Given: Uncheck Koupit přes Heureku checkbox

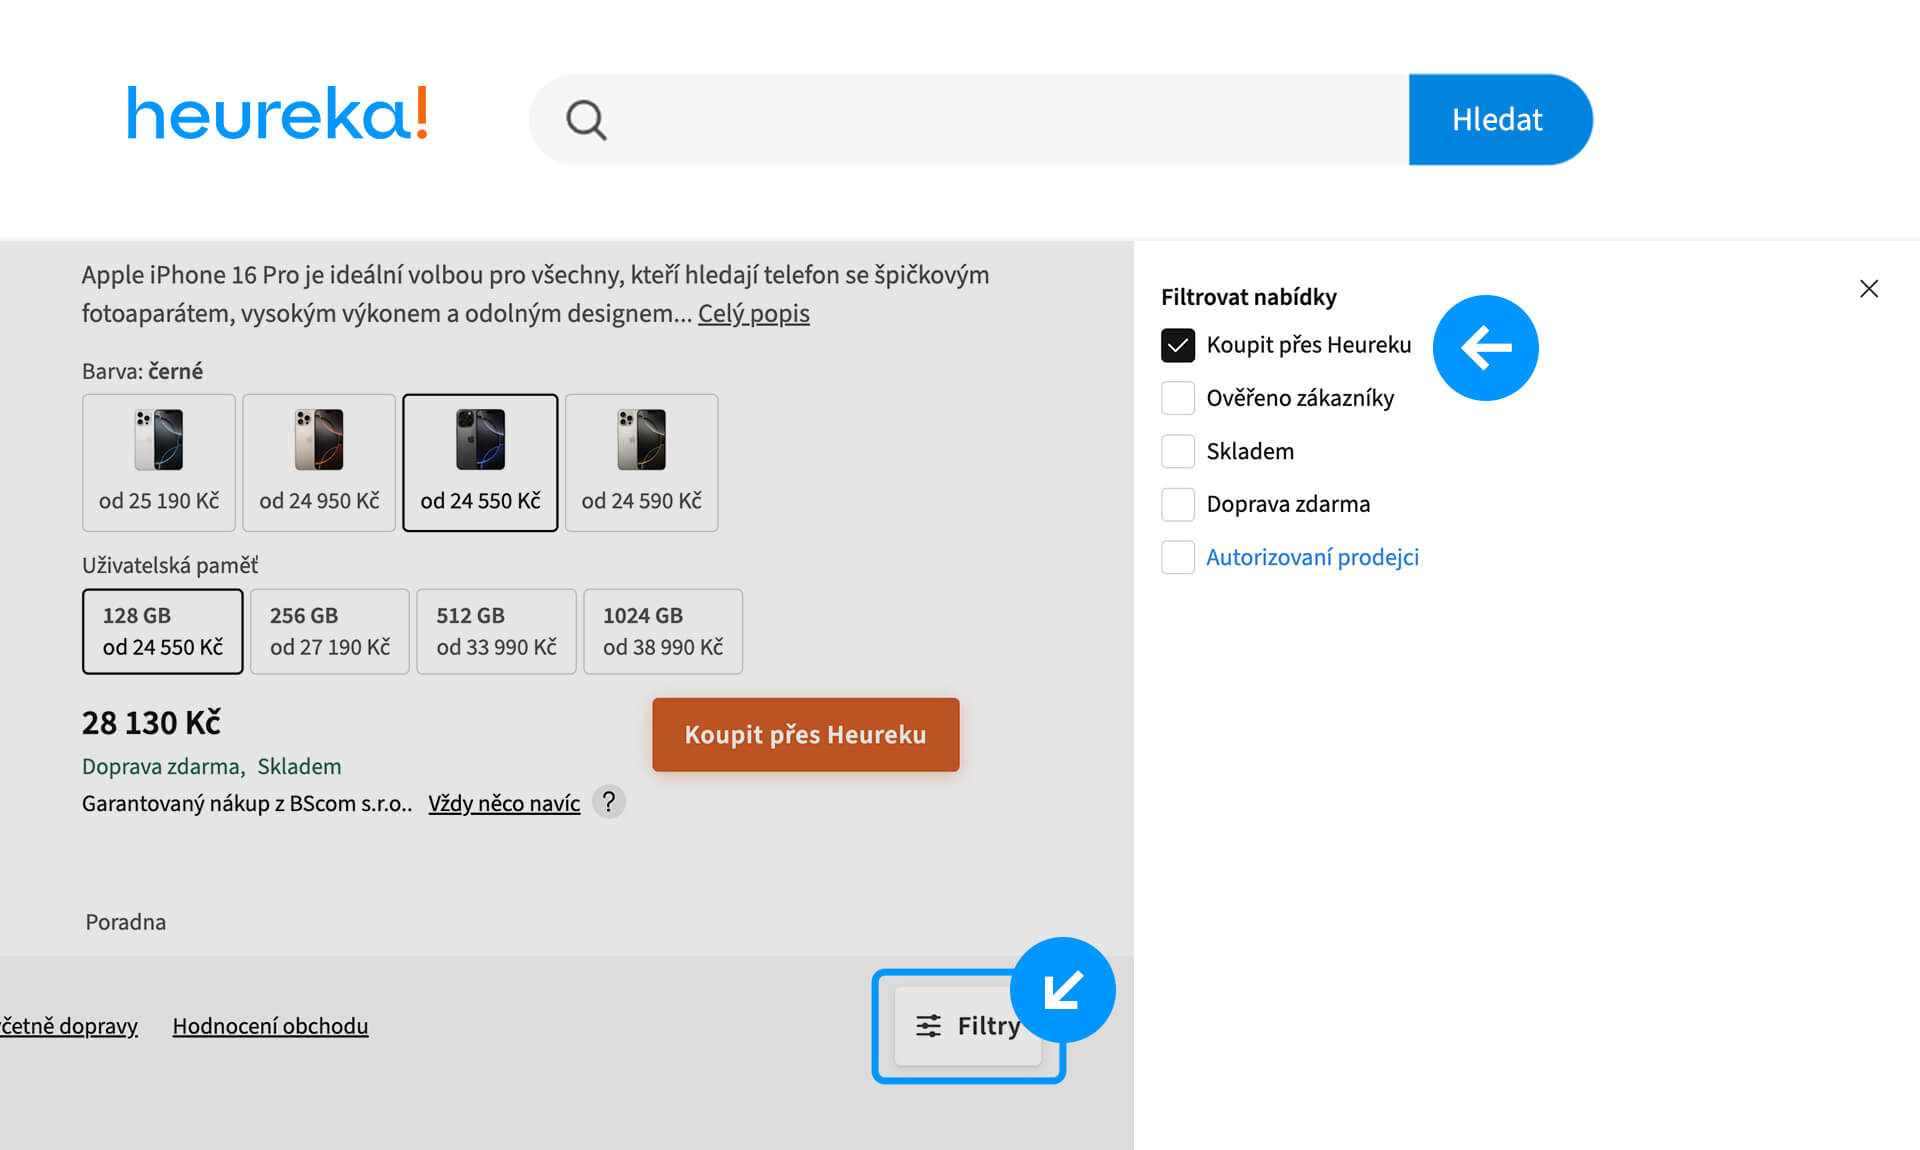Looking at the screenshot, I should [x=1178, y=345].
